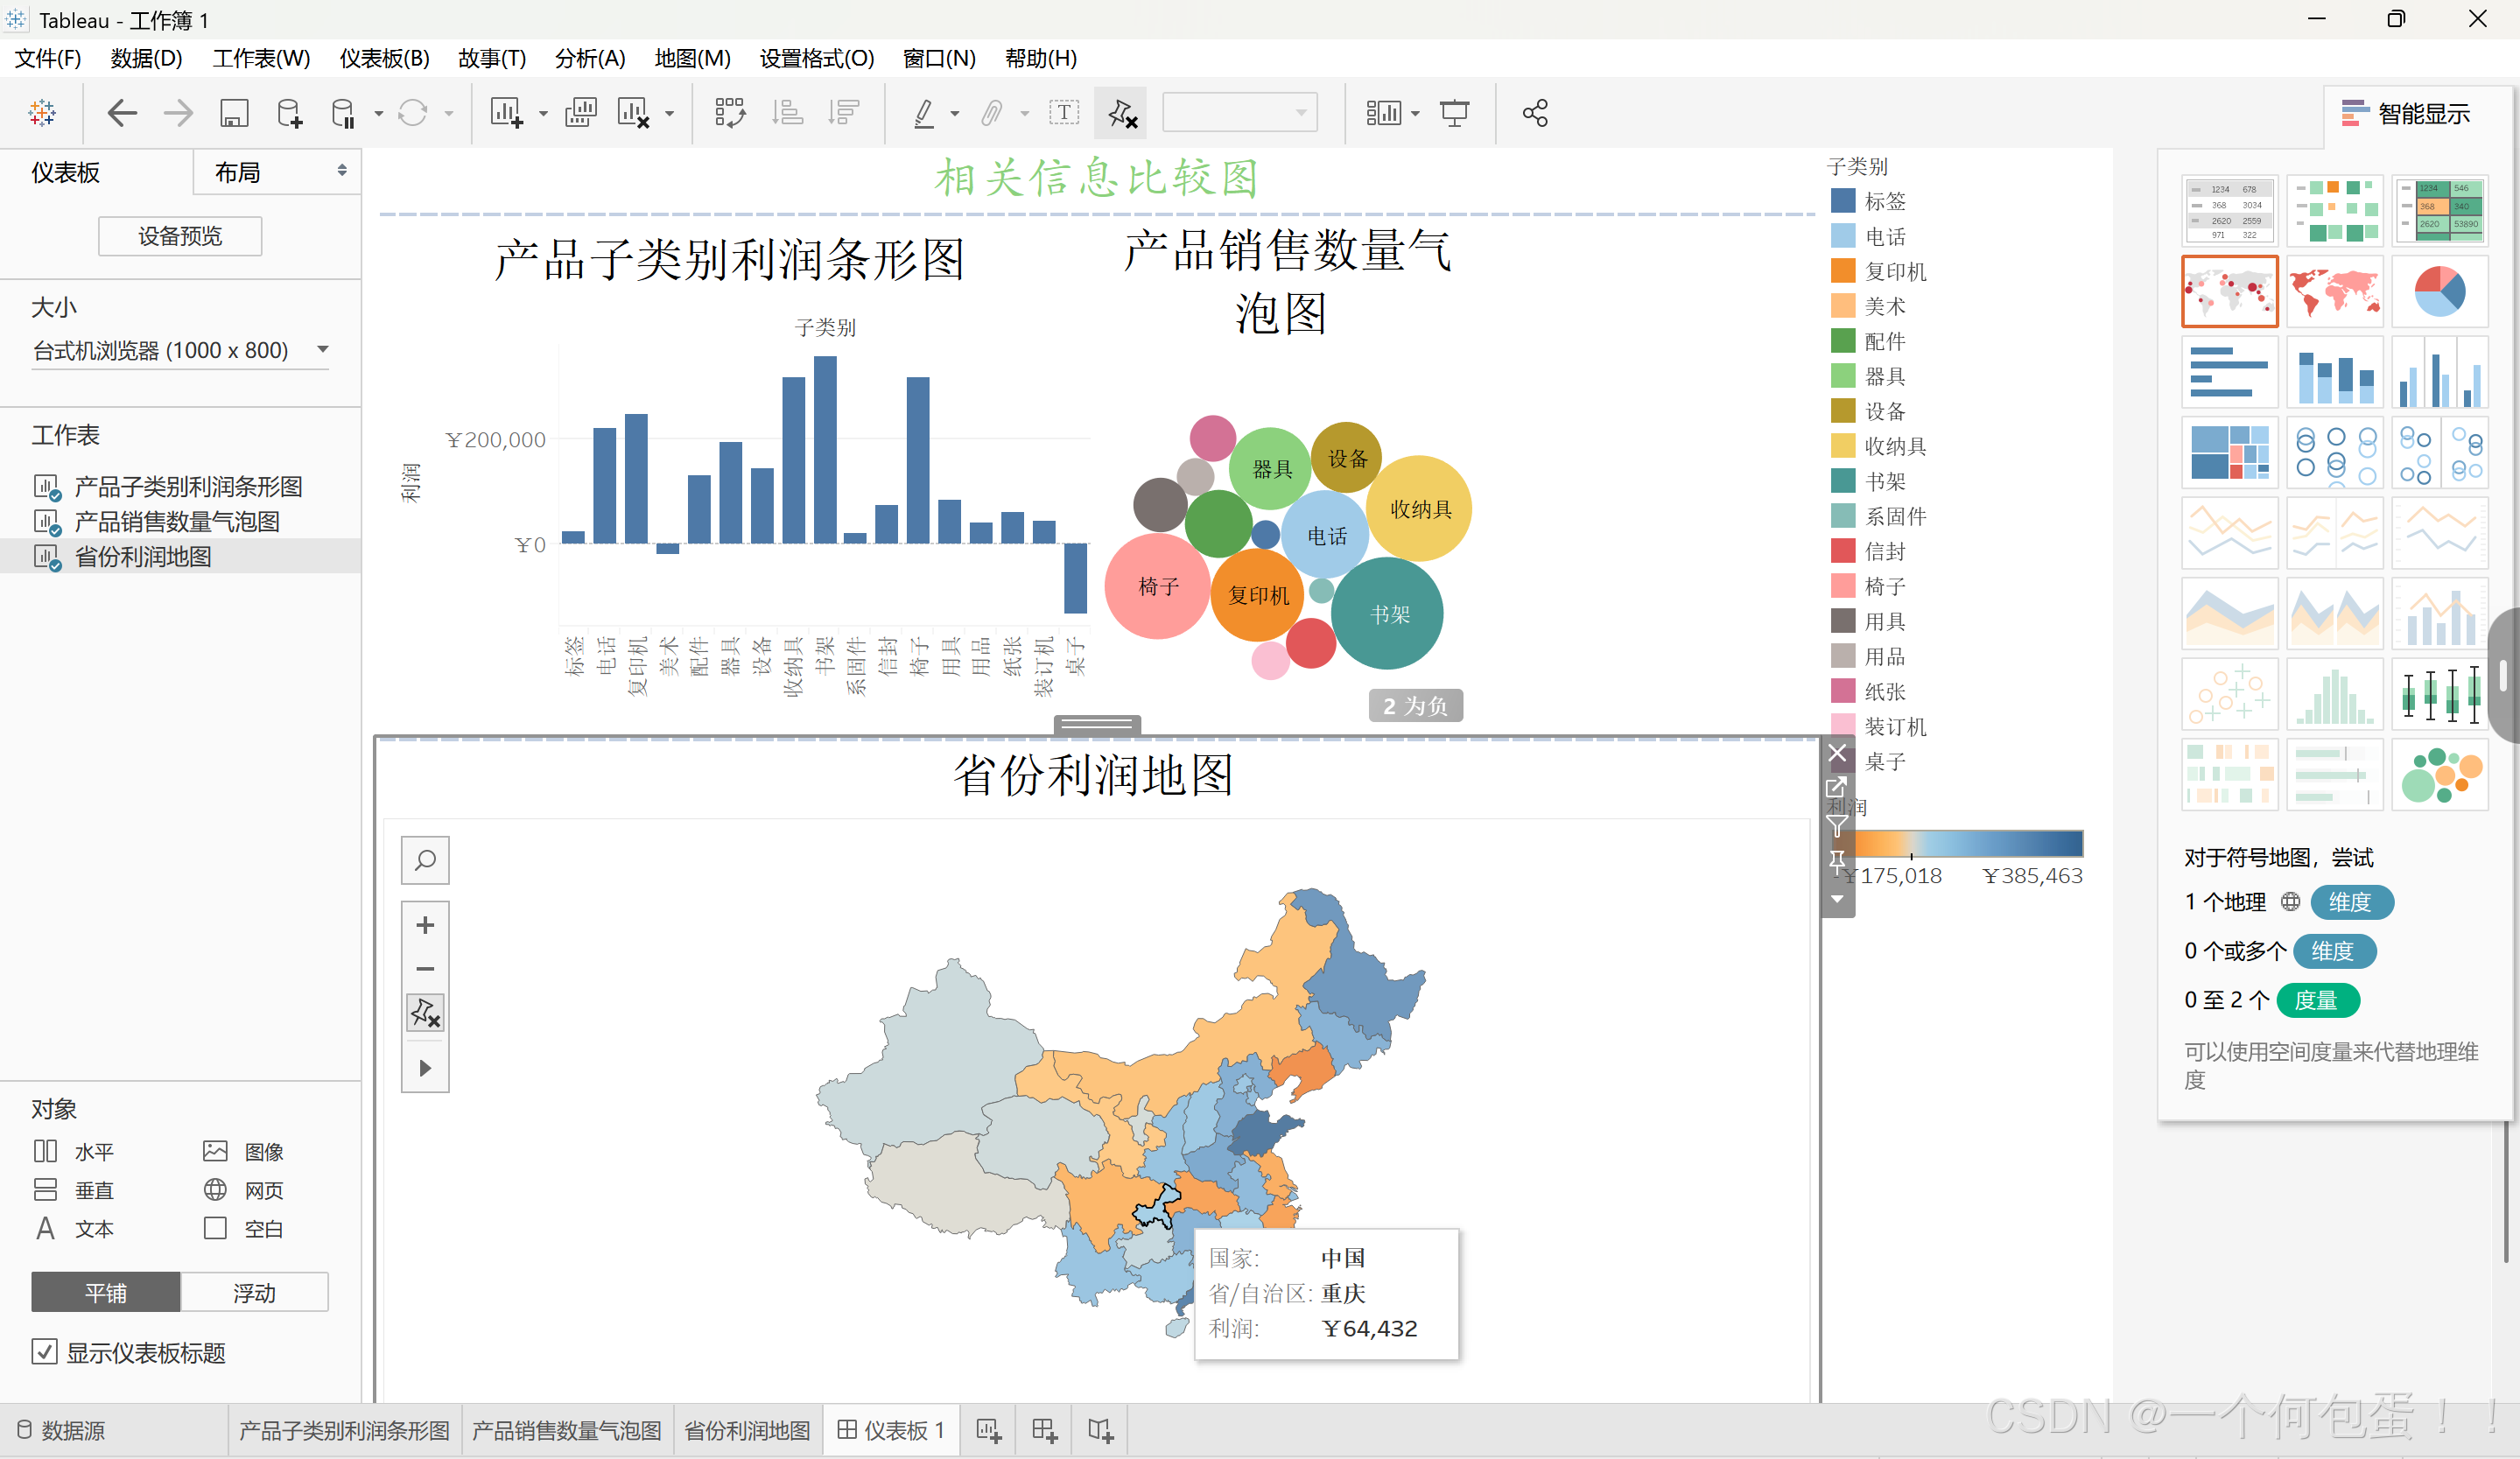Click the new dashboard tab icon

click(1044, 1430)
